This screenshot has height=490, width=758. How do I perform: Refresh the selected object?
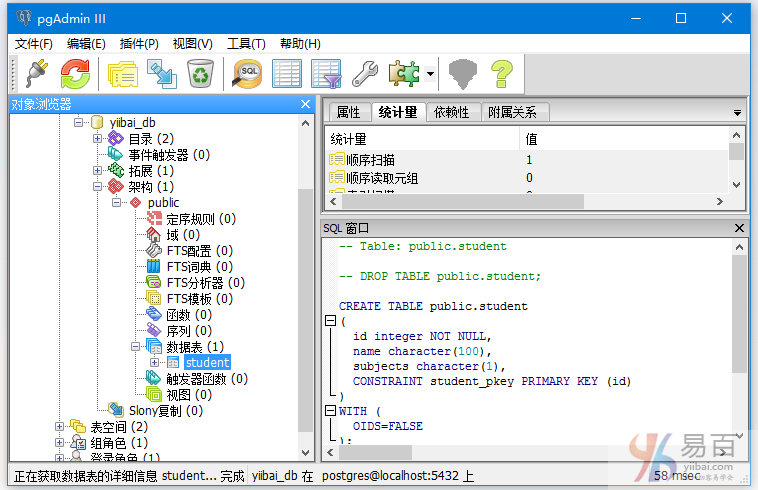[76, 73]
